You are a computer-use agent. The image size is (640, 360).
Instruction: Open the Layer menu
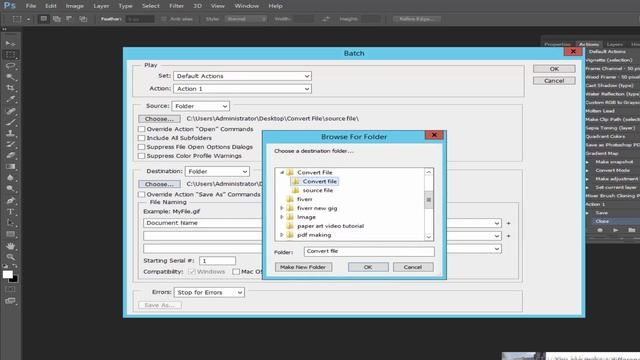point(101,6)
